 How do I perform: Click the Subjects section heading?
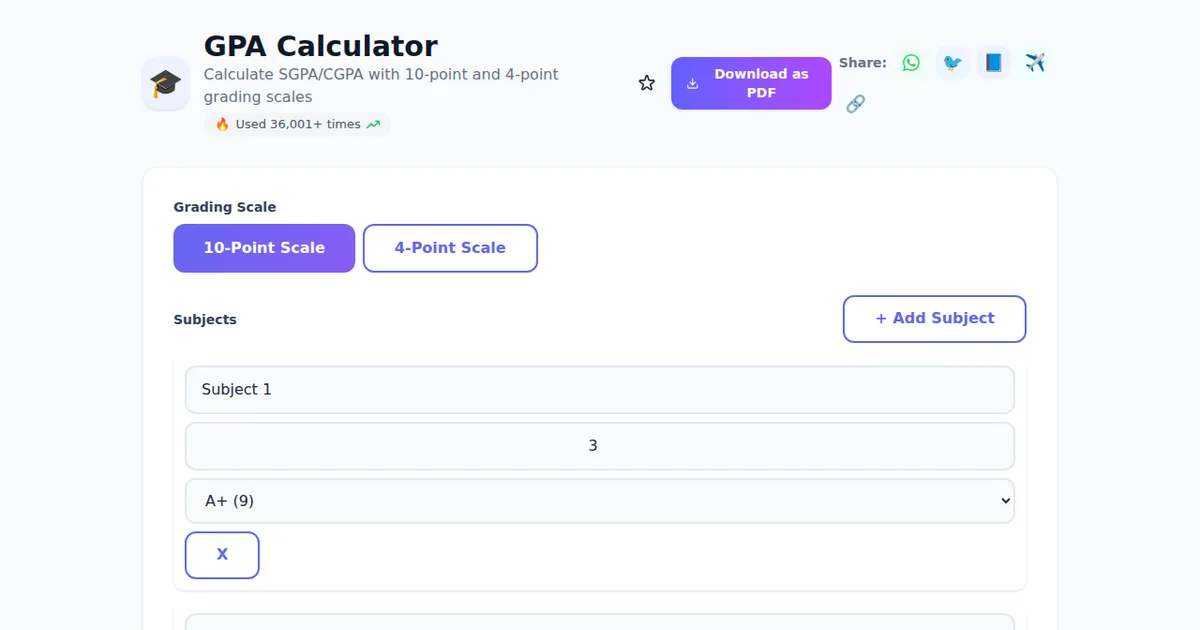[x=205, y=319]
